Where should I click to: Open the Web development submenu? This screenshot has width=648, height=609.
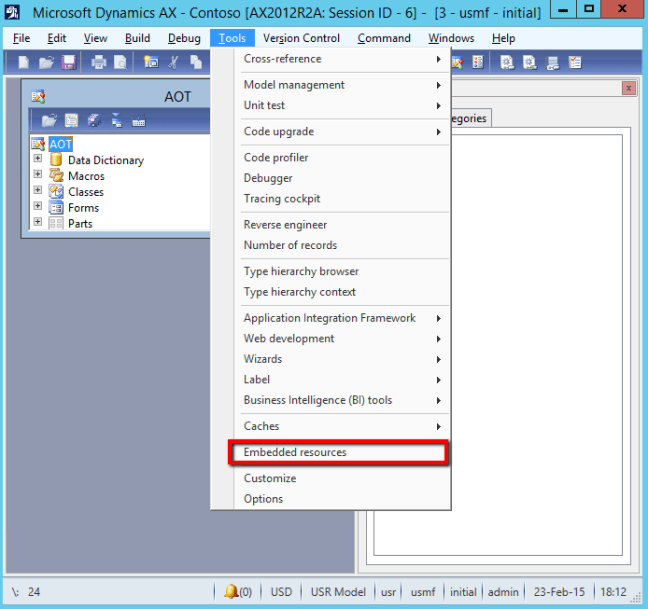tap(342, 339)
